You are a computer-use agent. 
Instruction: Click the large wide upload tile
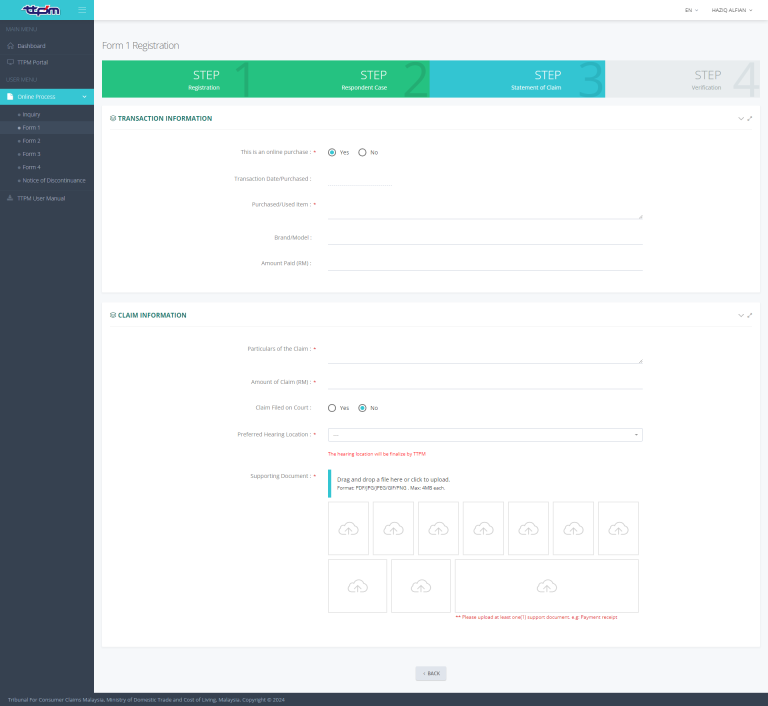click(x=546, y=586)
